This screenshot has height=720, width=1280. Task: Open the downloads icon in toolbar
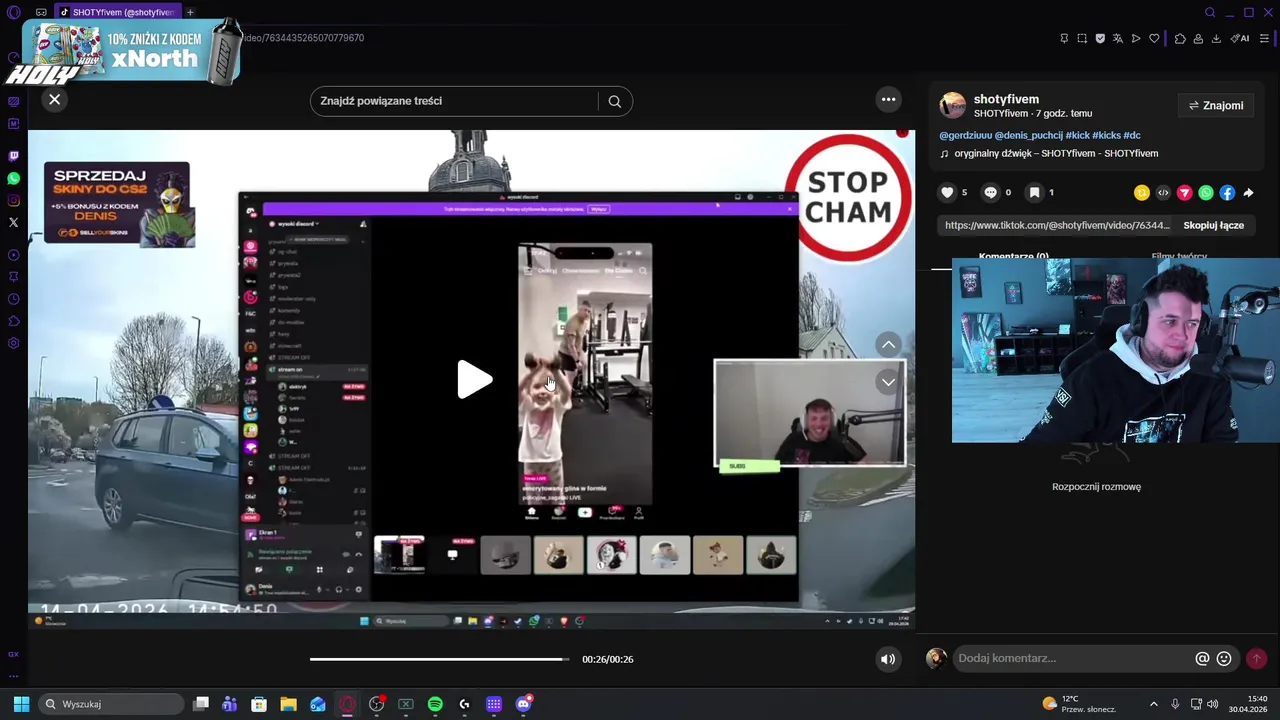point(1216,38)
